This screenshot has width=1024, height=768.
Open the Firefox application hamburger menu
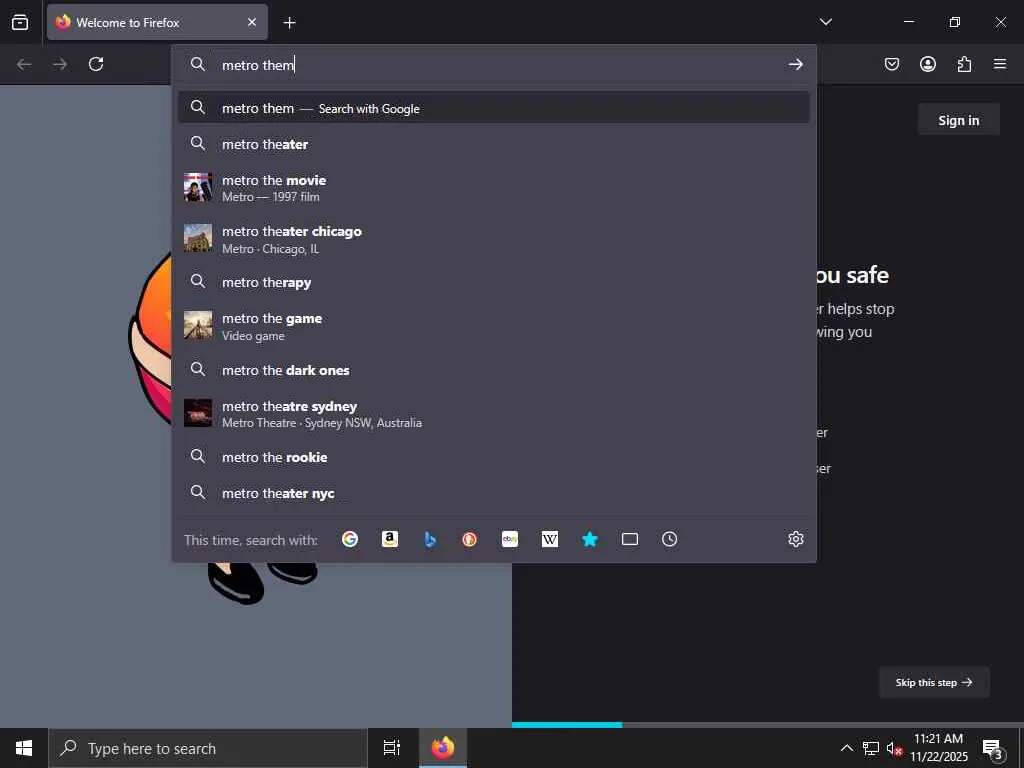(x=1000, y=64)
